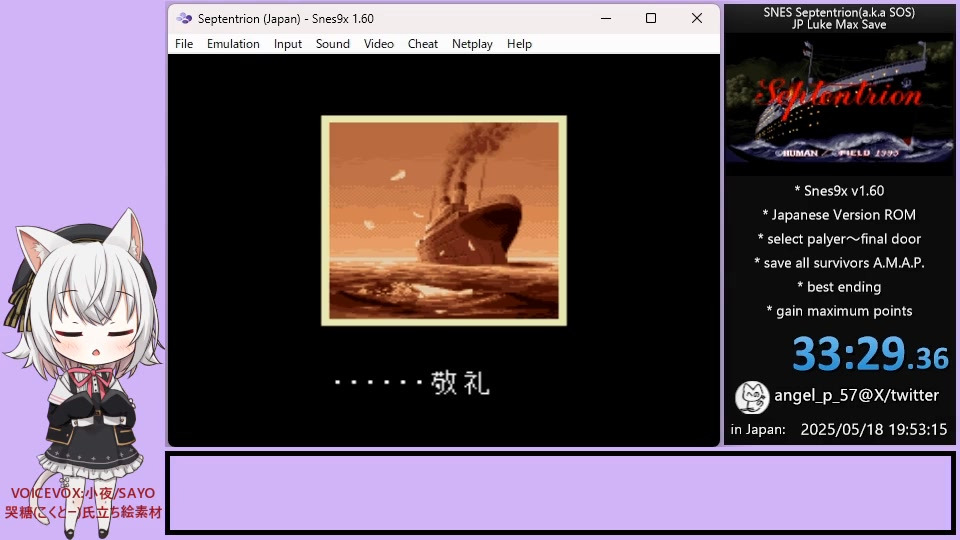The height and width of the screenshot is (540, 960).
Task: Click the angel_p_57@X/twitter handle
Action: (856, 396)
